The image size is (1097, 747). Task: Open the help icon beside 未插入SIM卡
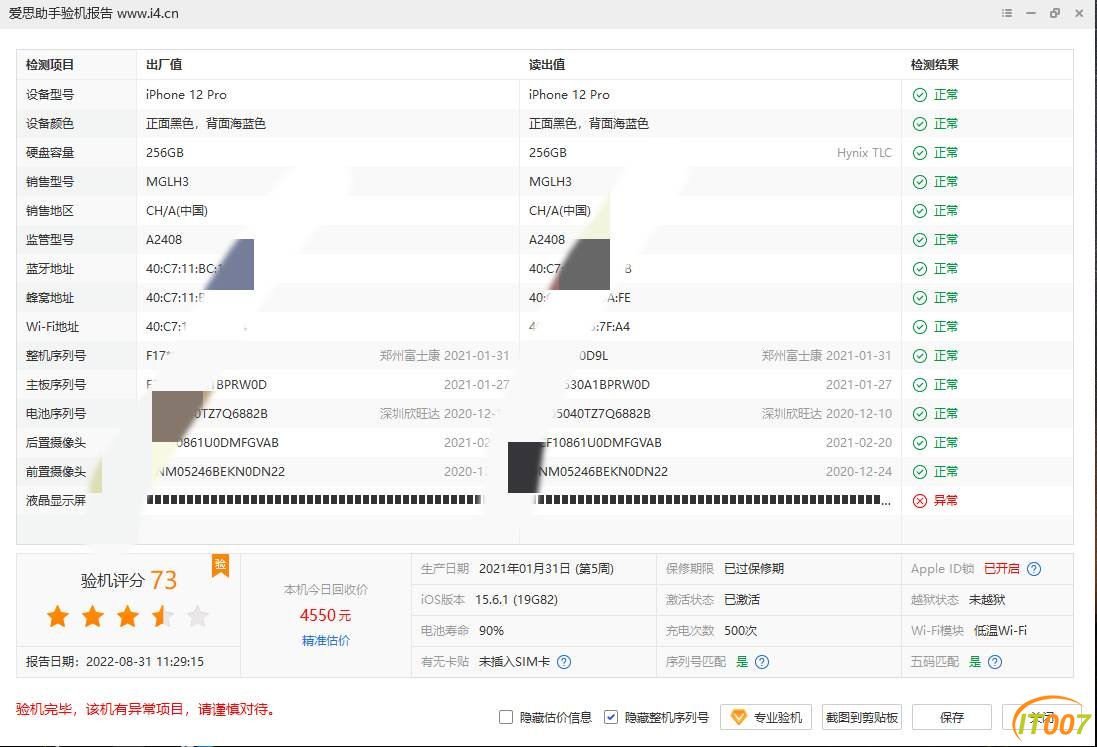pos(564,662)
